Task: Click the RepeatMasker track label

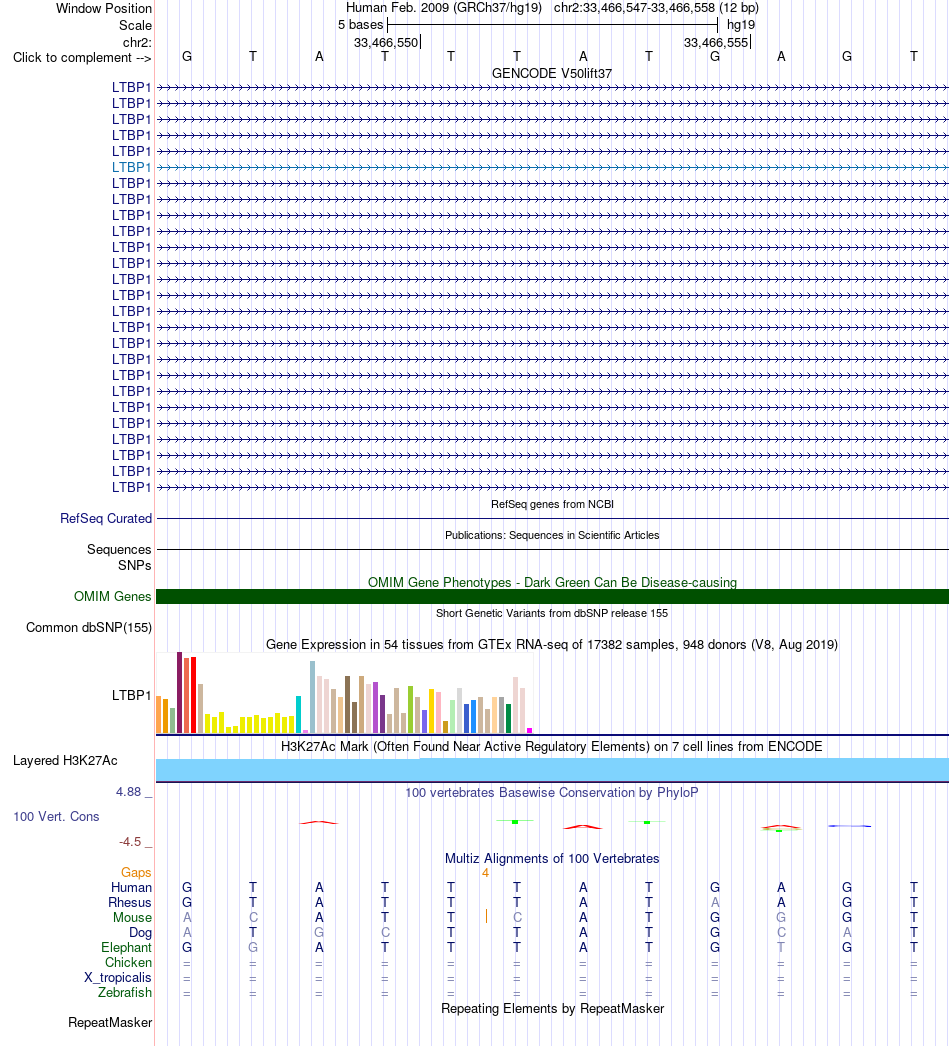Action: 110,1023
